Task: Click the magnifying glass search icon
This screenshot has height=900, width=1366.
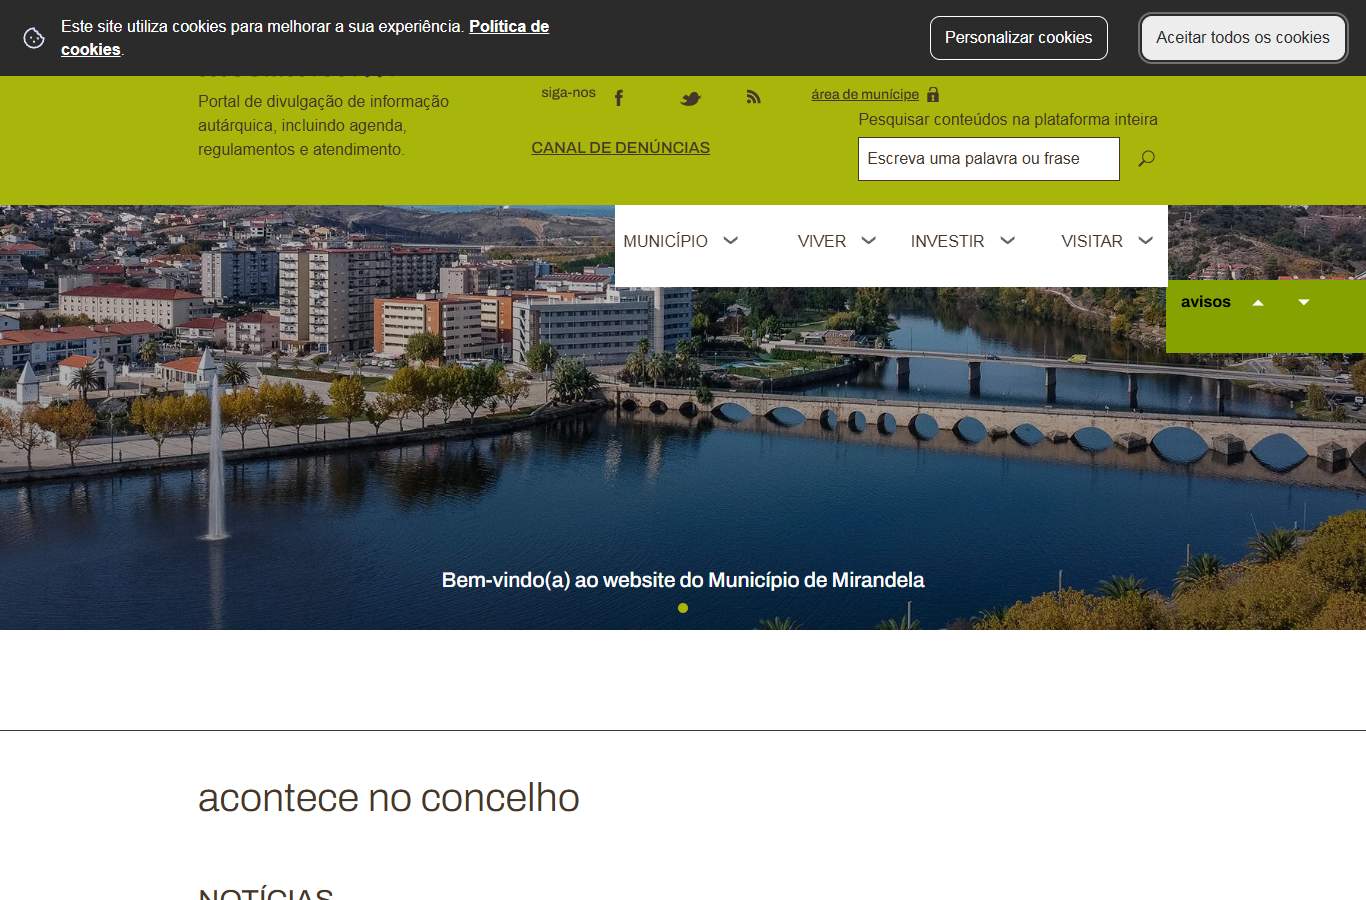Action: click(x=1146, y=158)
